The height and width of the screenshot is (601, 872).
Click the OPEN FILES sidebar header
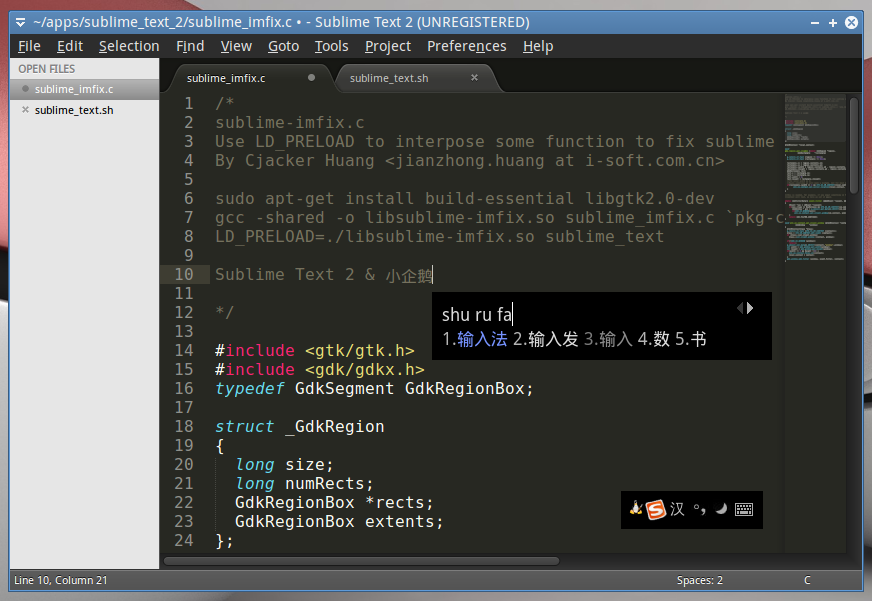click(x=47, y=69)
